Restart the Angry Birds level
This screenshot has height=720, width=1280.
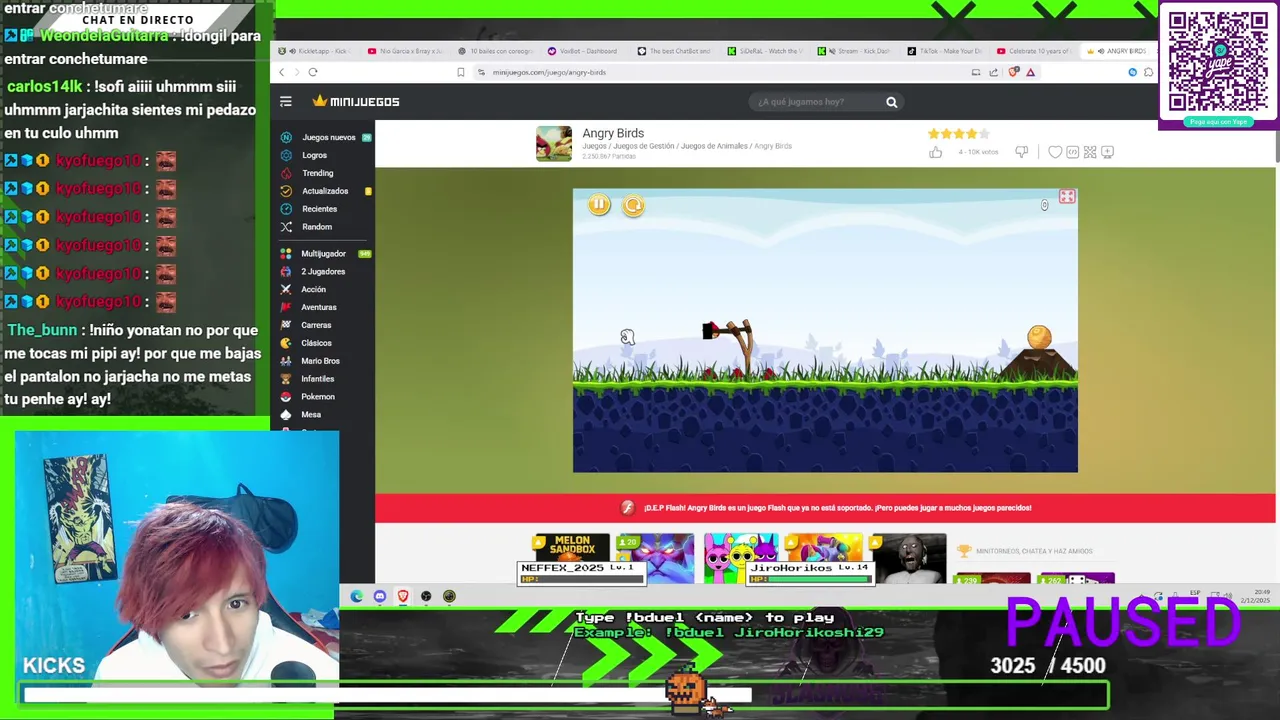click(x=633, y=205)
